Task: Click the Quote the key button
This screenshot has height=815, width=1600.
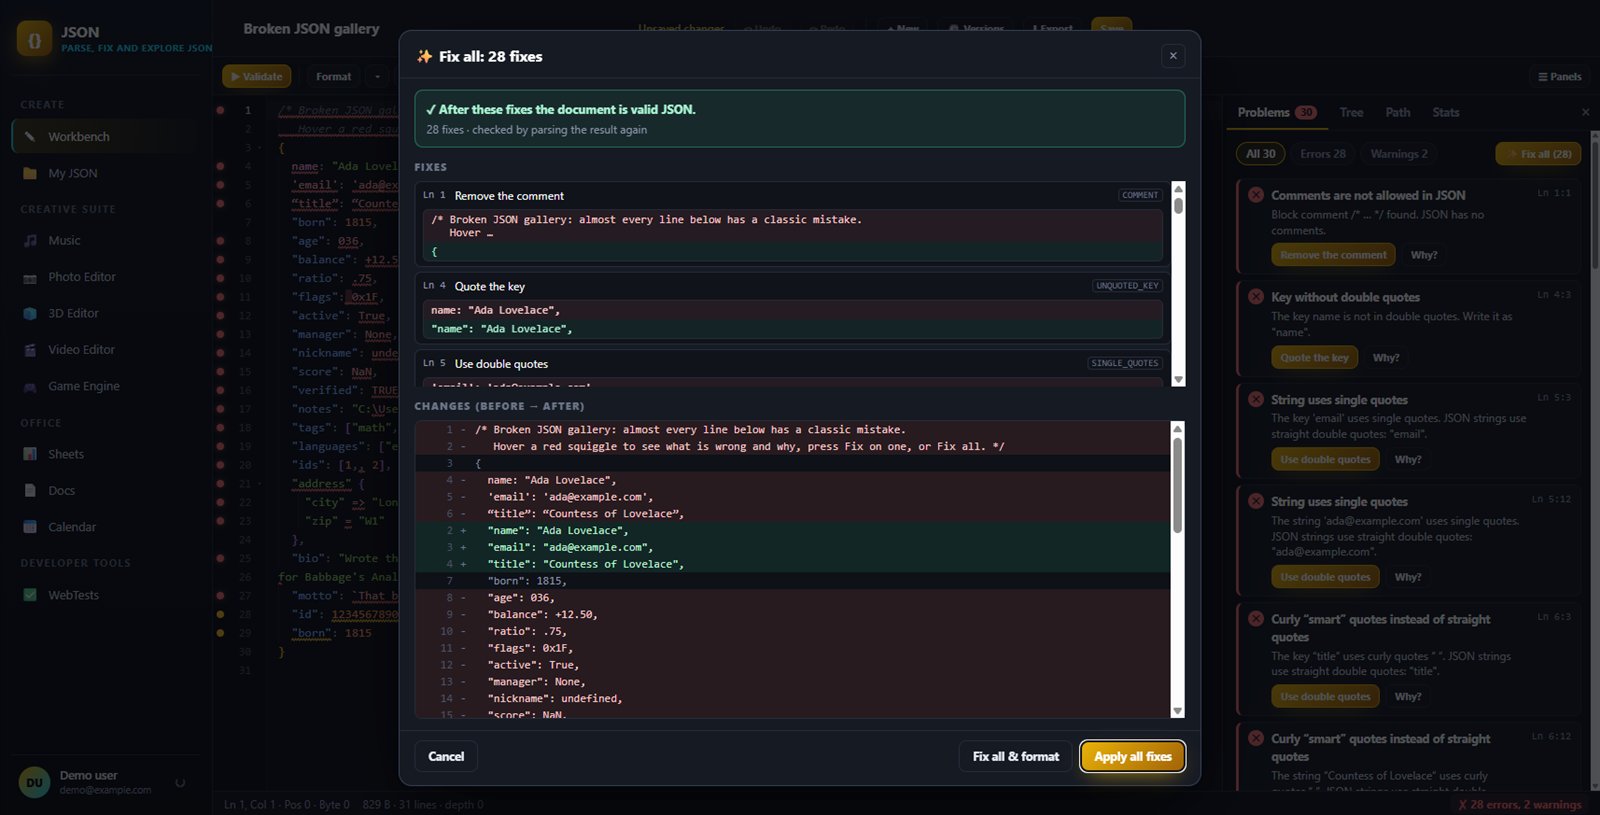Action: (1314, 358)
